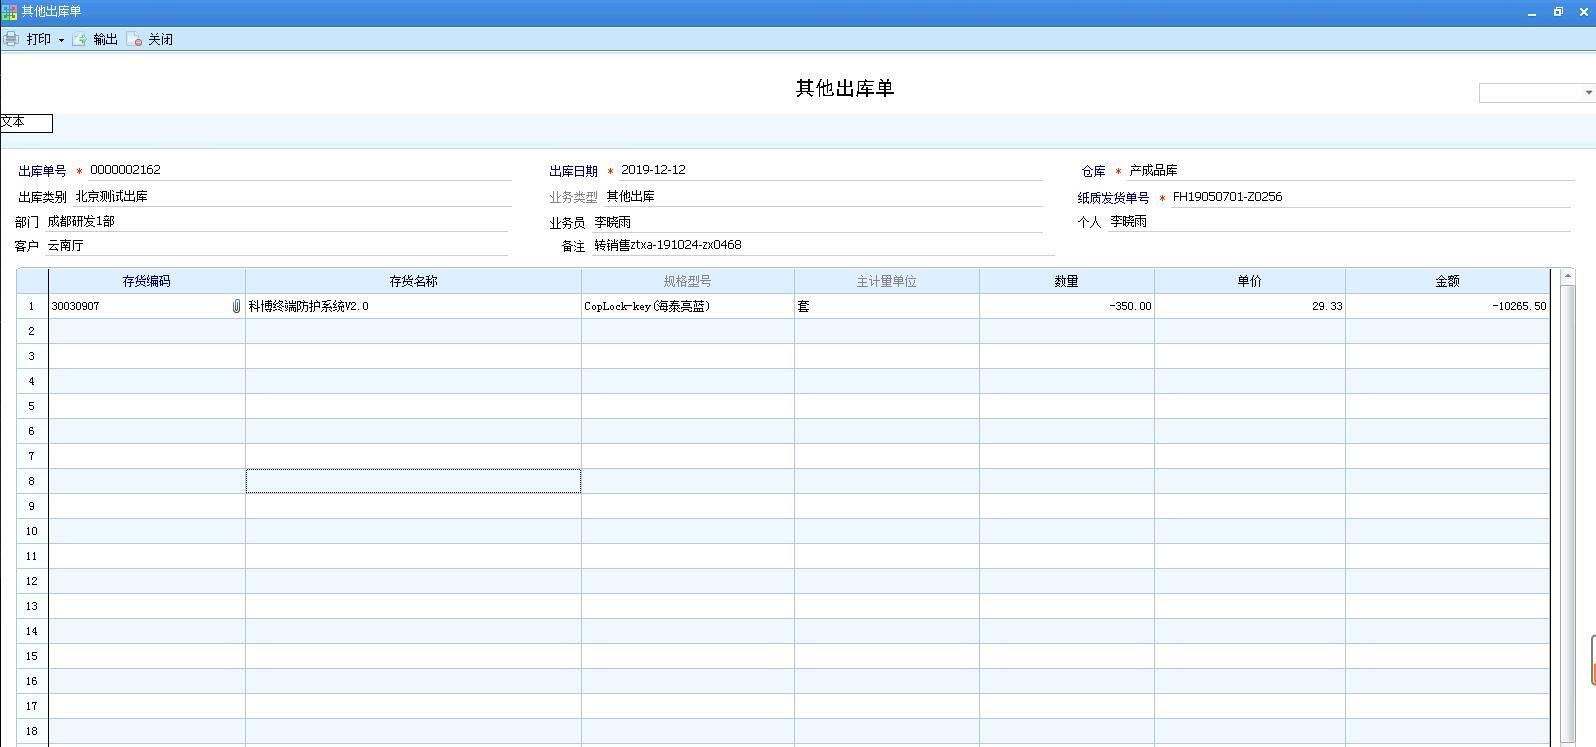Click the 金额 column header
The height and width of the screenshot is (747, 1596).
tap(1447, 281)
